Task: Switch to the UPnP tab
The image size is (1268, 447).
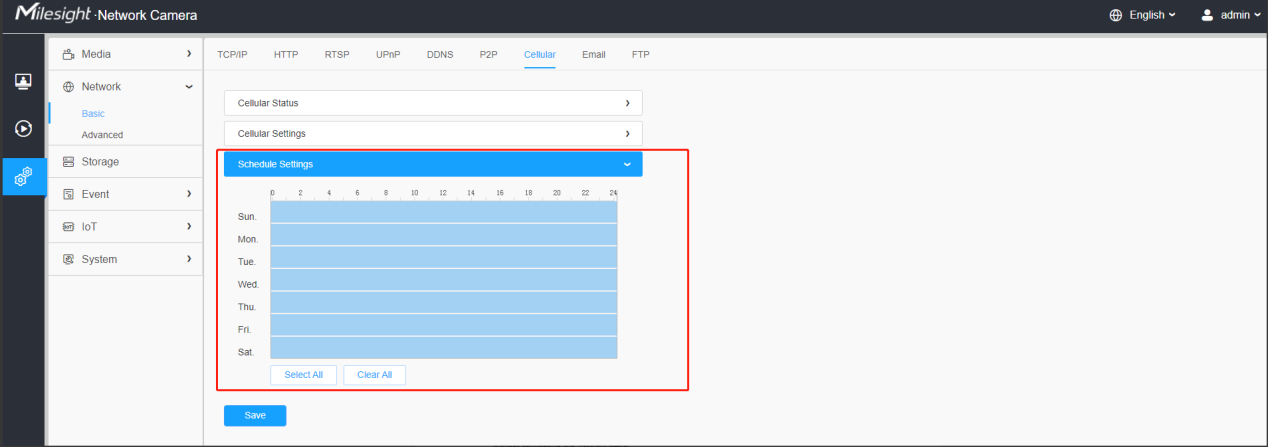Action: 388,54
